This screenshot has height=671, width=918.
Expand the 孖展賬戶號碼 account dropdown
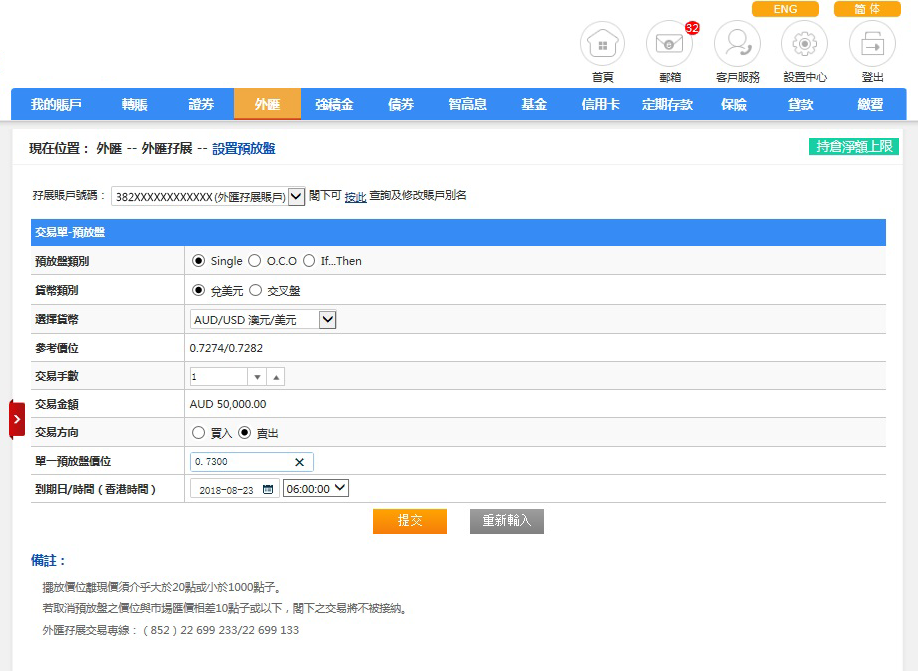[x=296, y=197]
